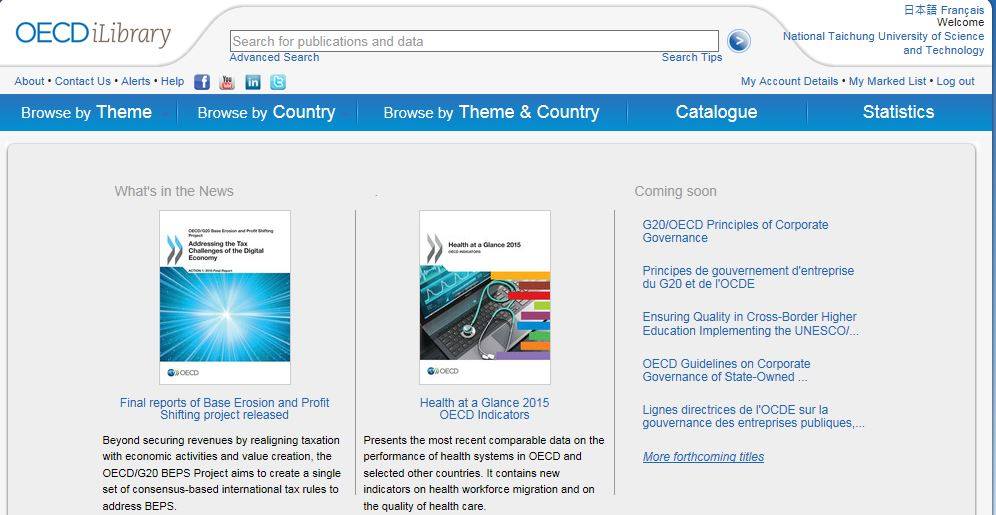Open My Account Details

(790, 81)
